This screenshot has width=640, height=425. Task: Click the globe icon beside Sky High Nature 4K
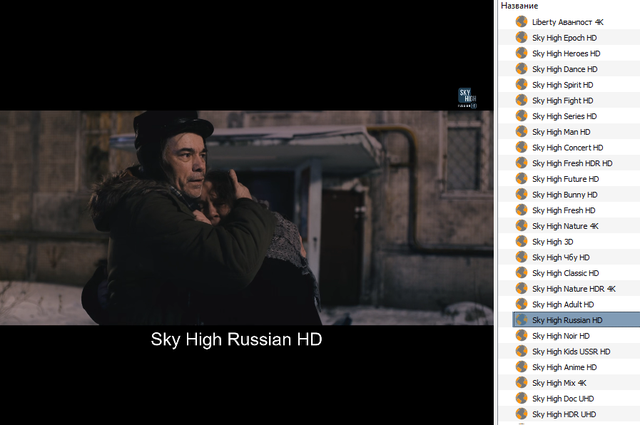521,225
